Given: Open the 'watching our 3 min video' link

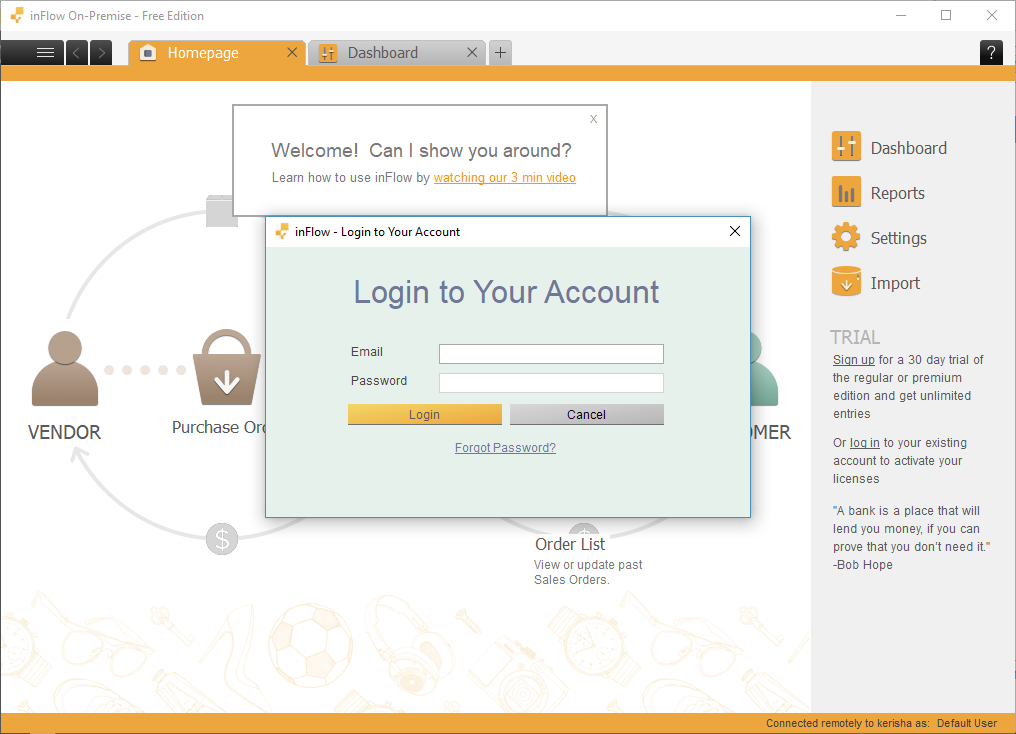Looking at the screenshot, I should (505, 178).
